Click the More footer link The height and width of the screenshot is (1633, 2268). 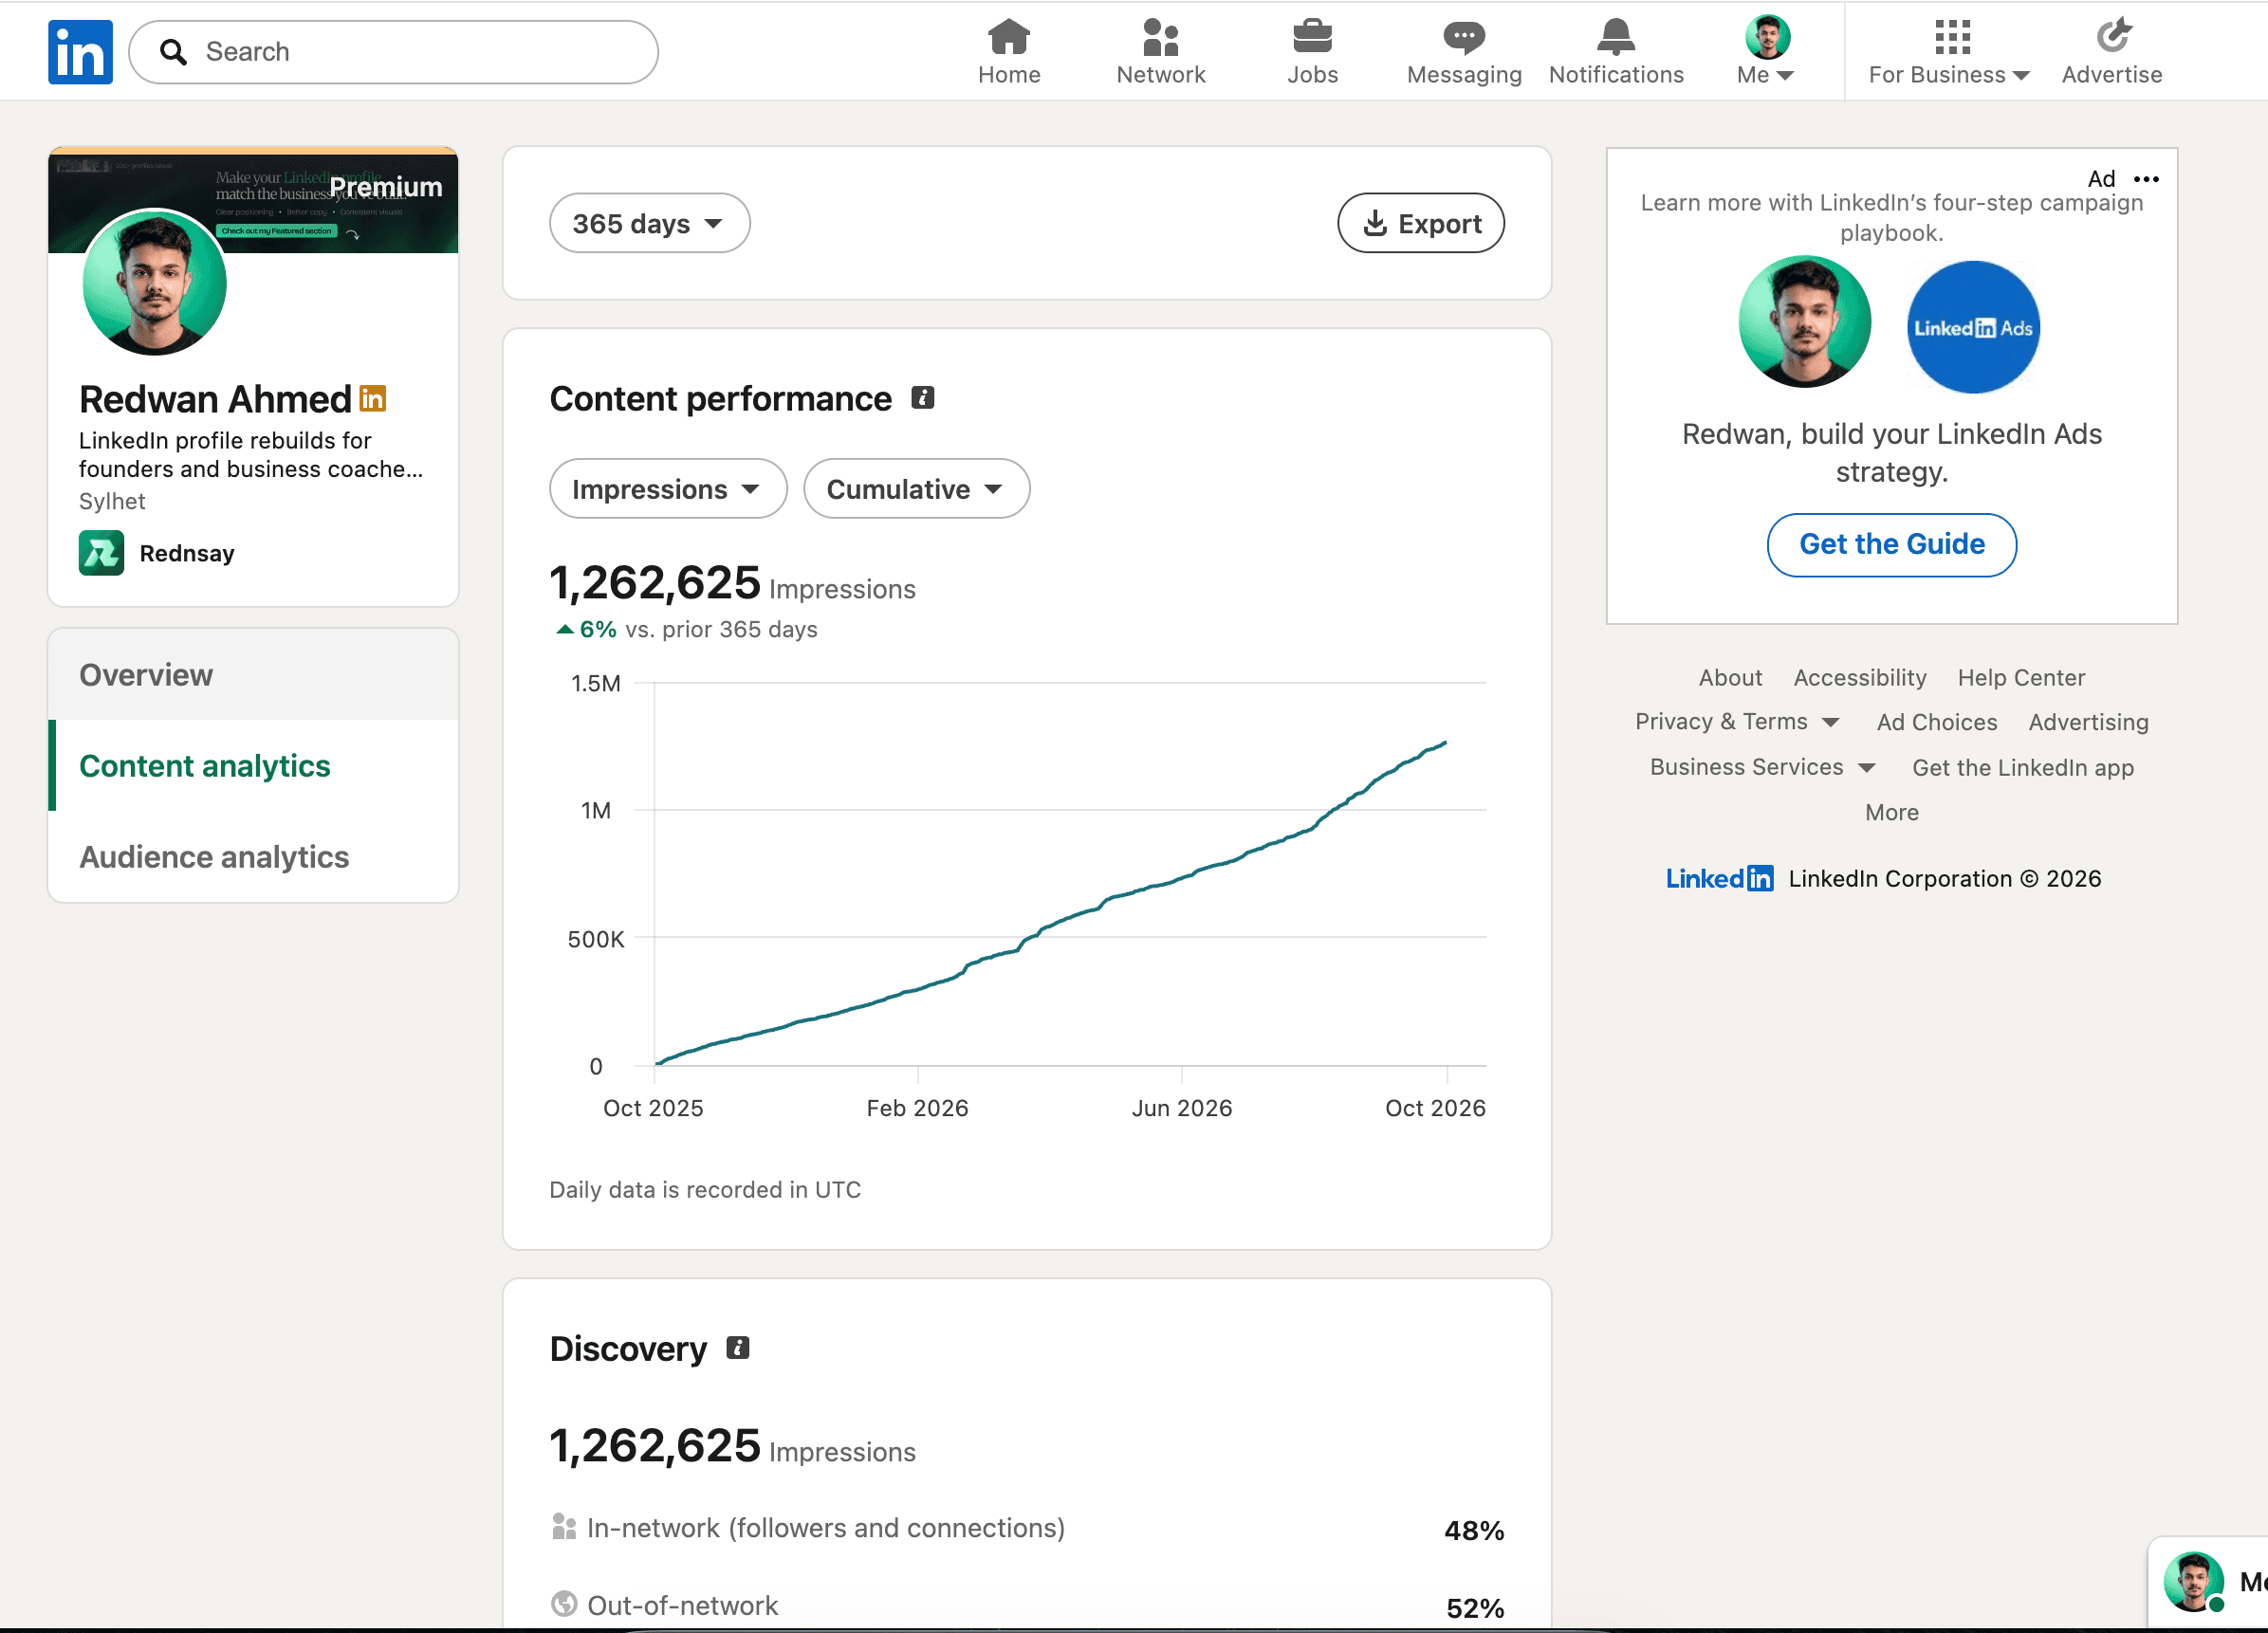tap(1891, 812)
